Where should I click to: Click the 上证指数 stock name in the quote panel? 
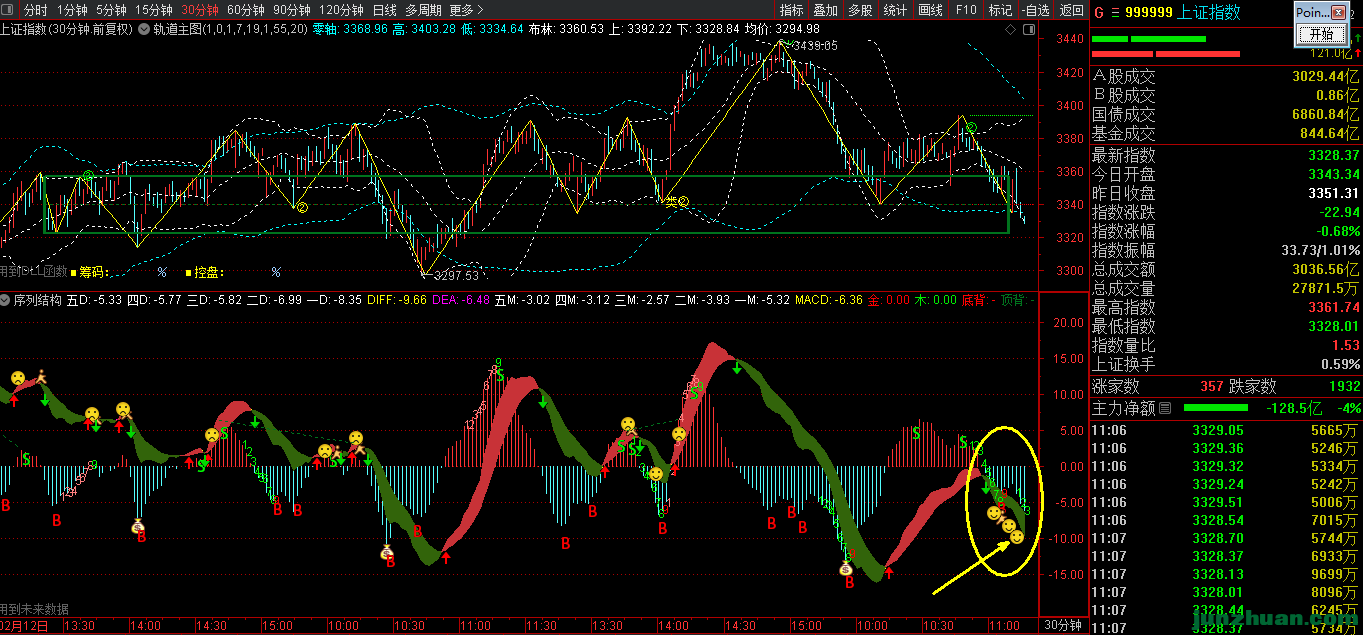tap(1208, 13)
